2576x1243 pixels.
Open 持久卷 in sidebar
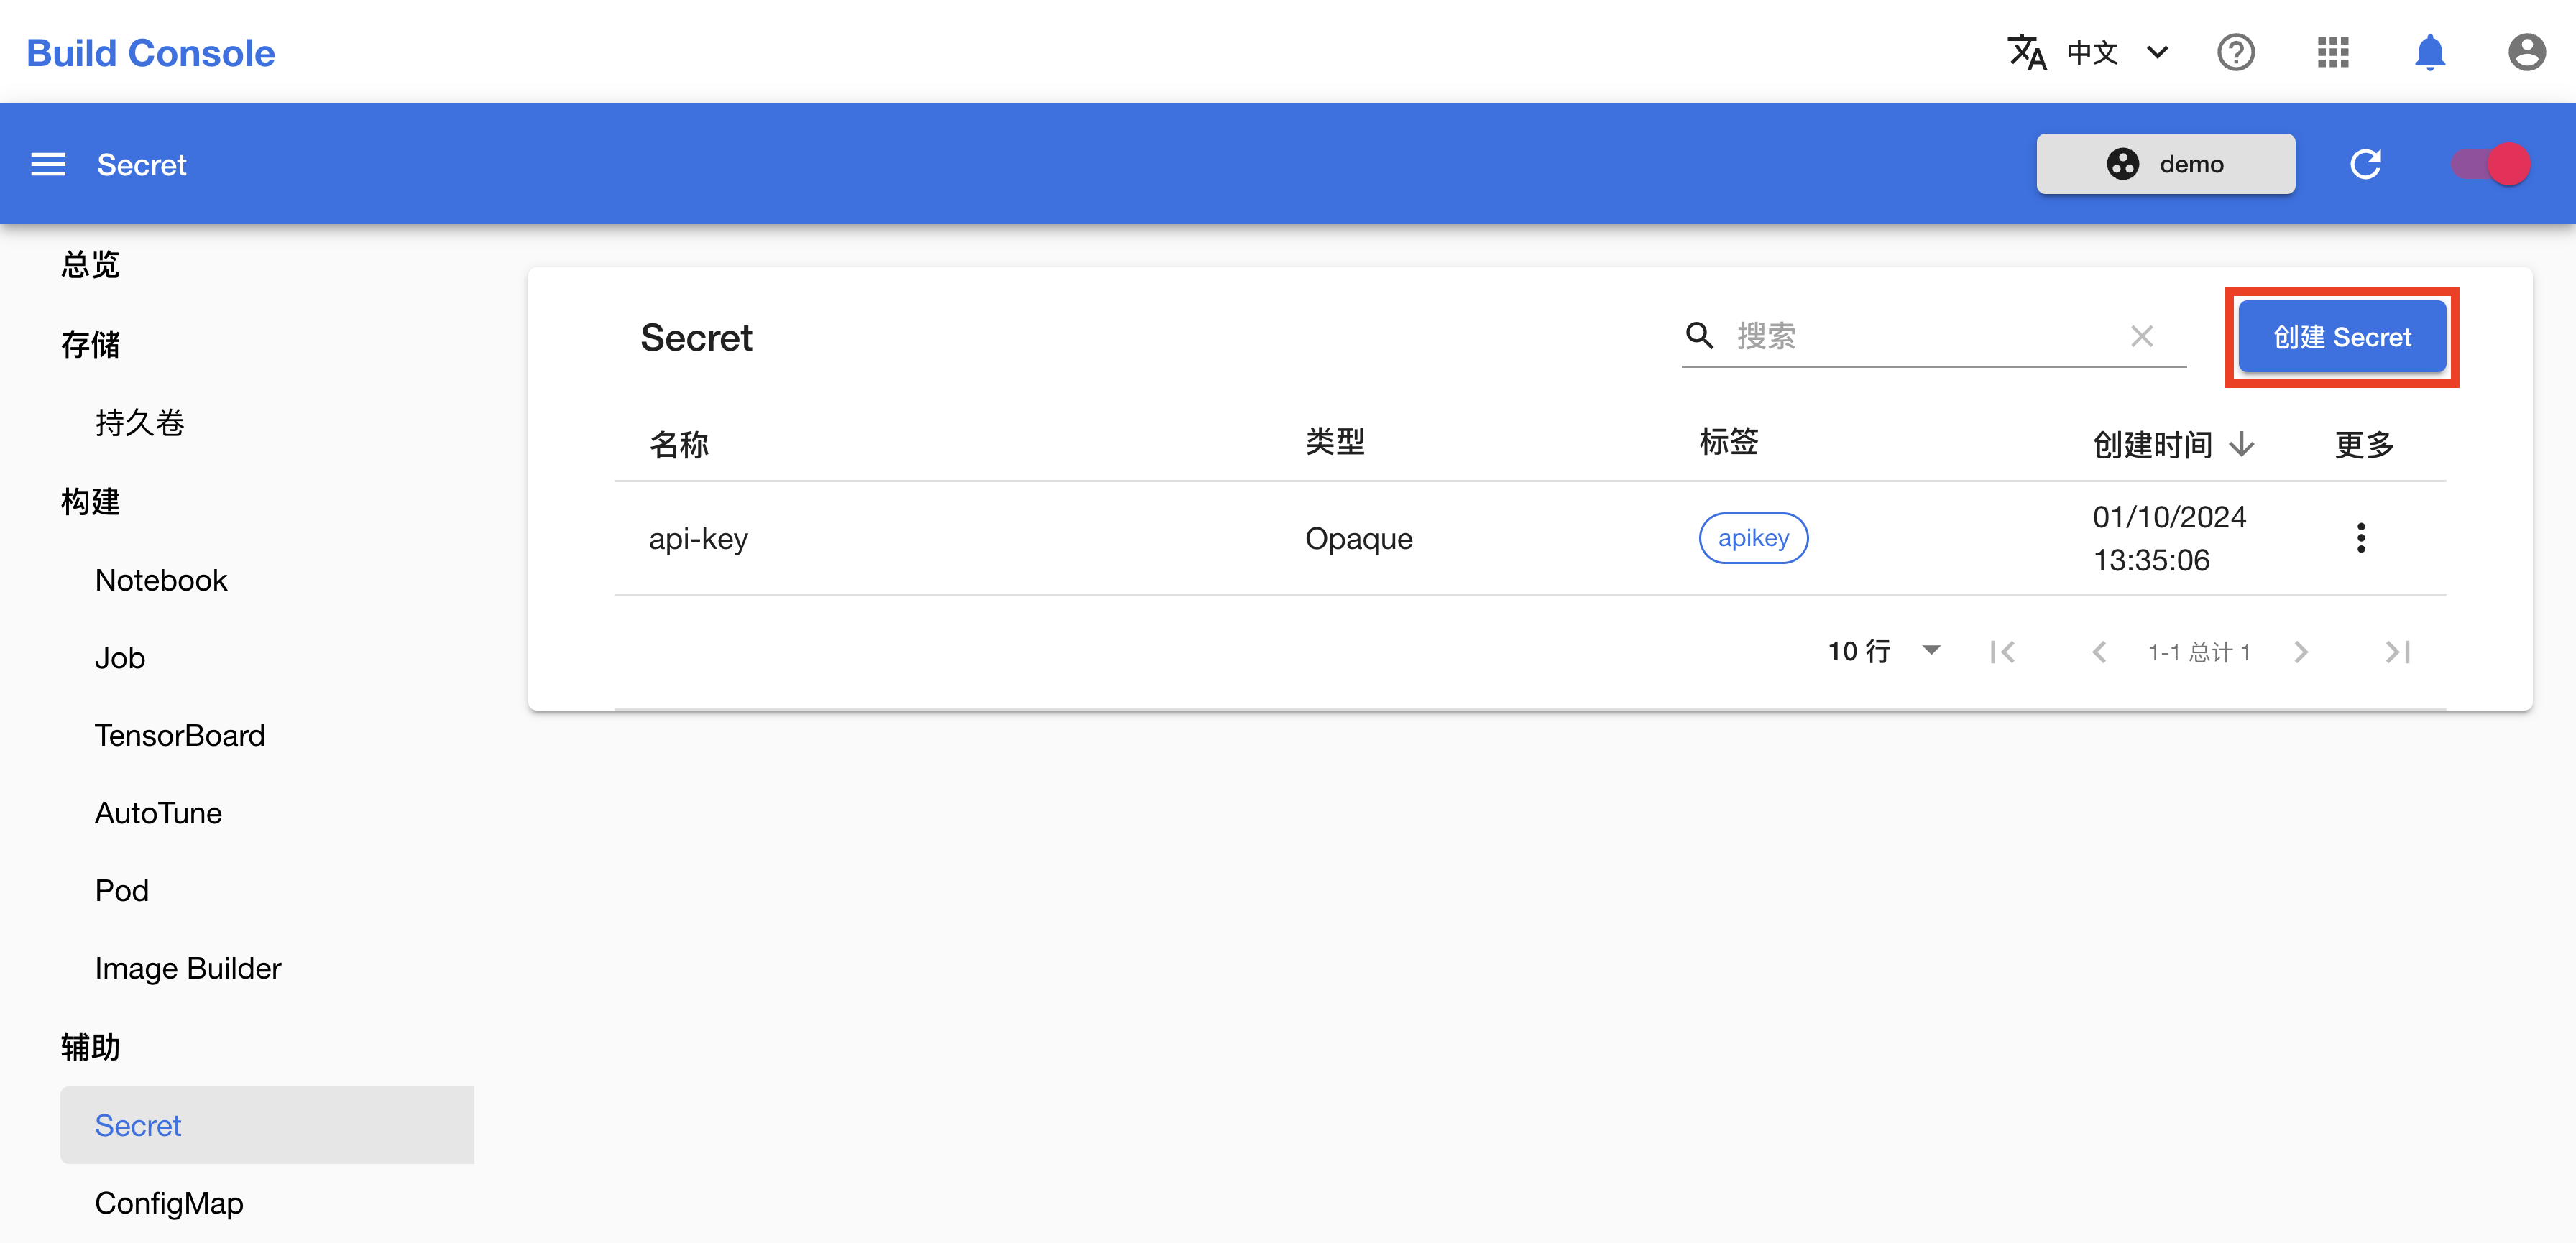(x=140, y=423)
